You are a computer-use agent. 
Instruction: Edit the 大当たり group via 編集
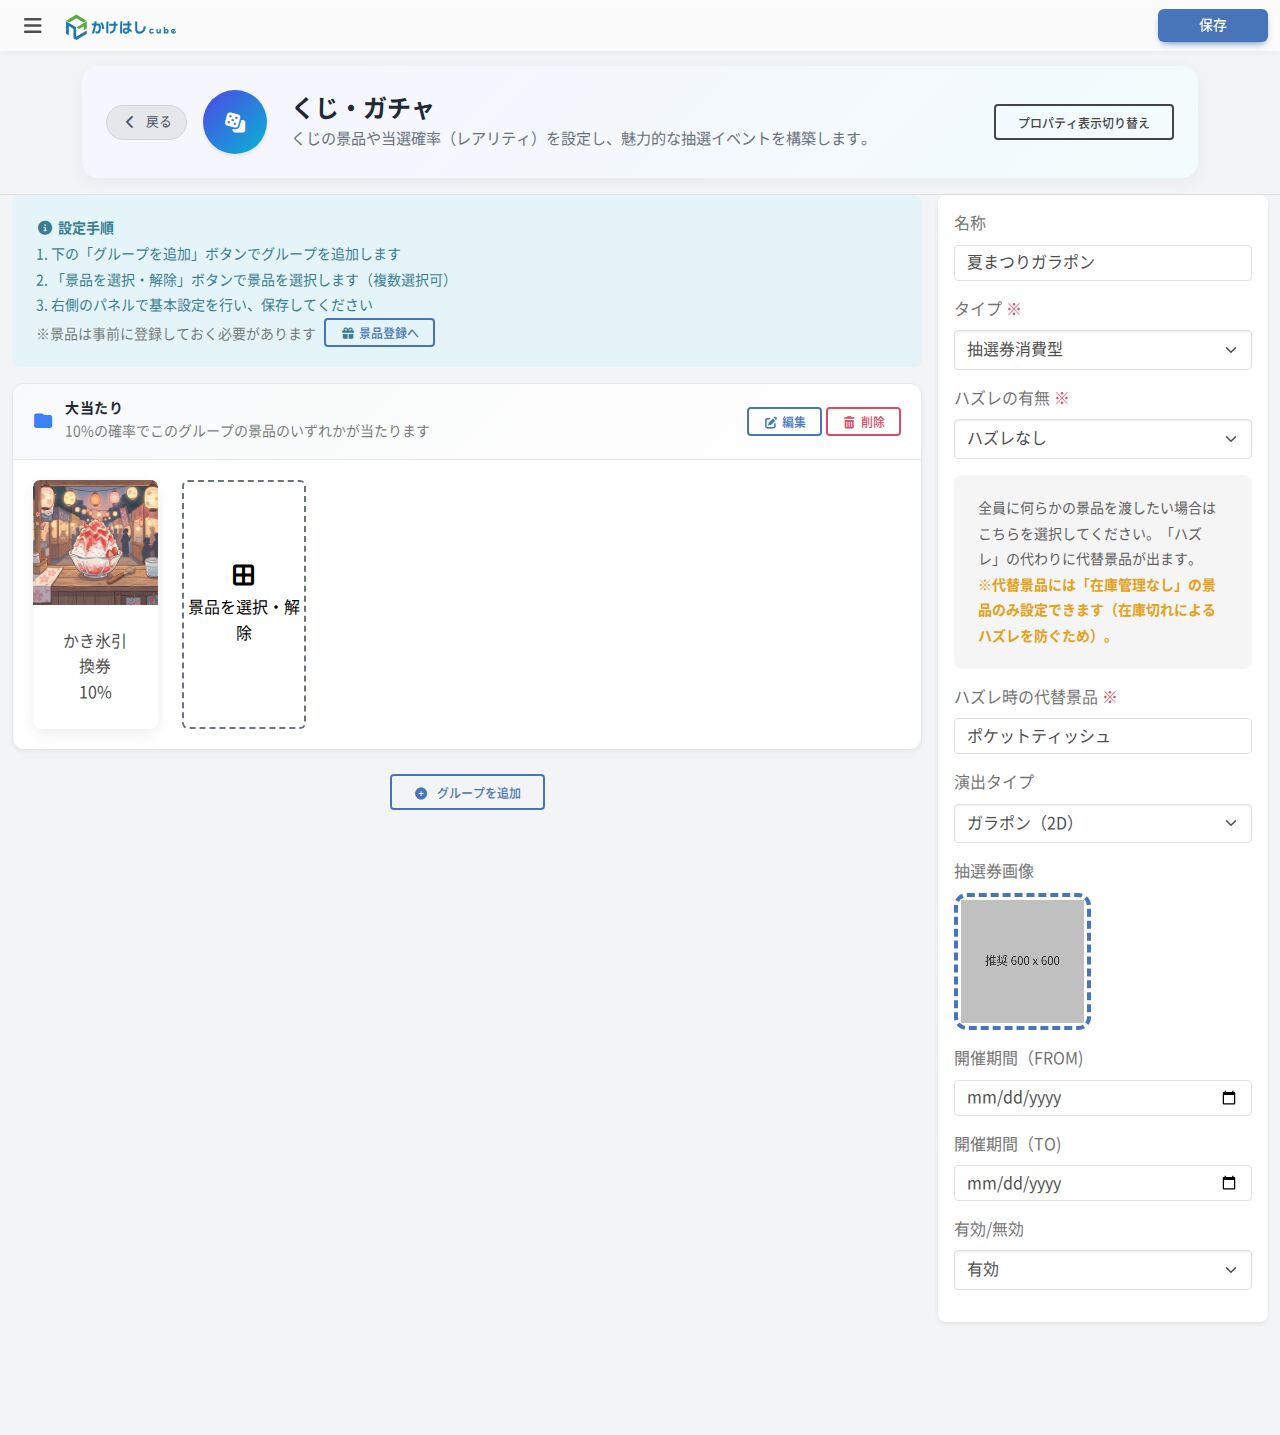click(x=784, y=422)
